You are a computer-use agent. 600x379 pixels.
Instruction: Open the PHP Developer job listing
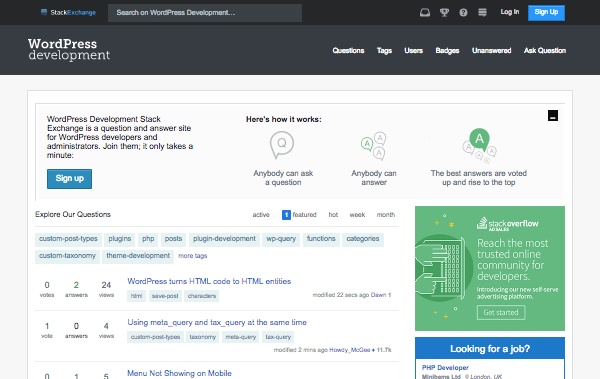click(x=445, y=368)
